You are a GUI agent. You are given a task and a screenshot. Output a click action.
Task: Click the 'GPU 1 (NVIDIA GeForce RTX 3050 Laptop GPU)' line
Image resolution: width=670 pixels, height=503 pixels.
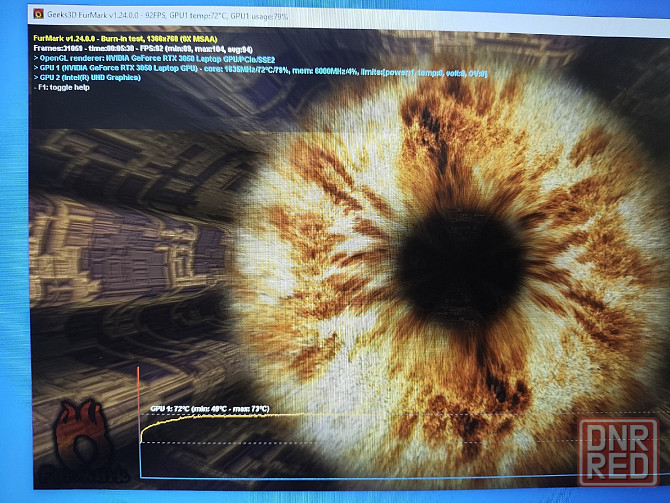[260, 70]
